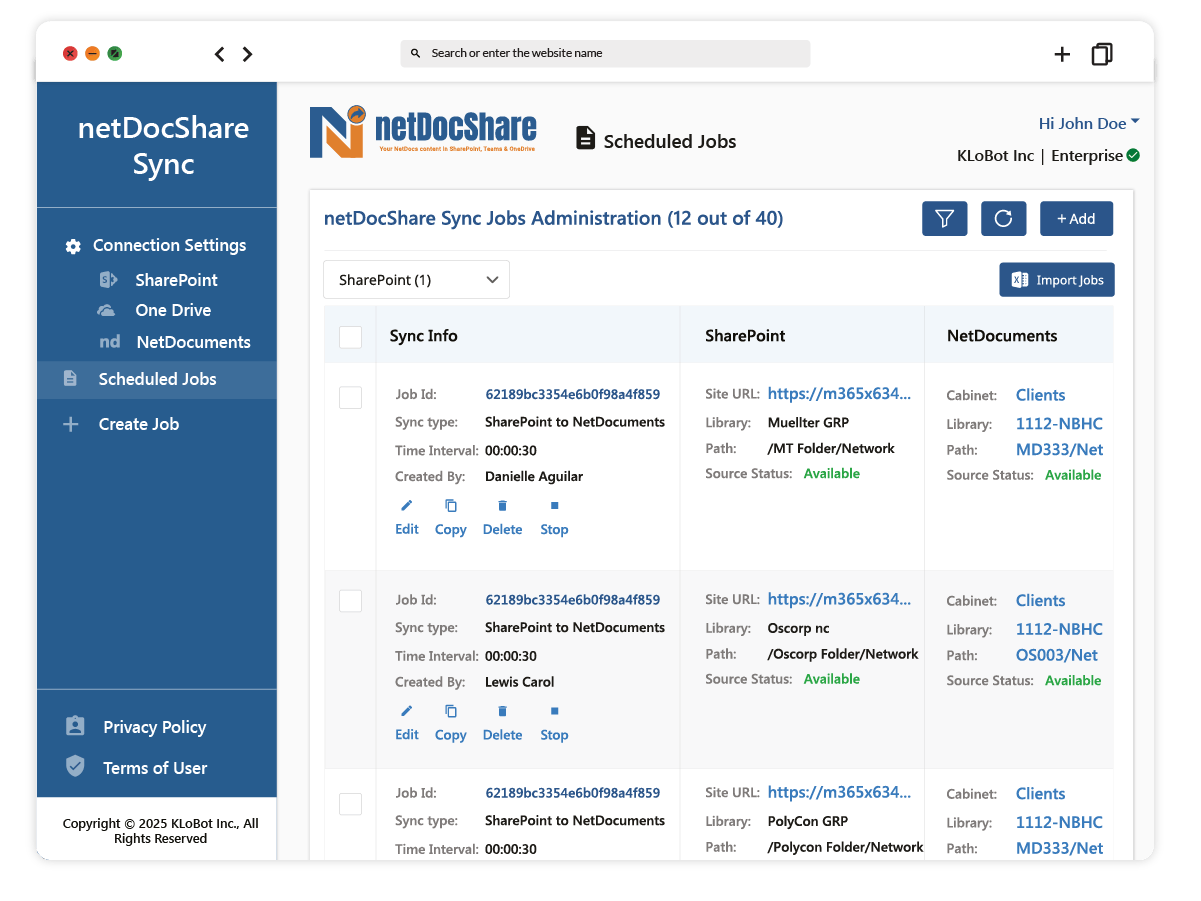Copy Lewis Carol's sync job

451,723
